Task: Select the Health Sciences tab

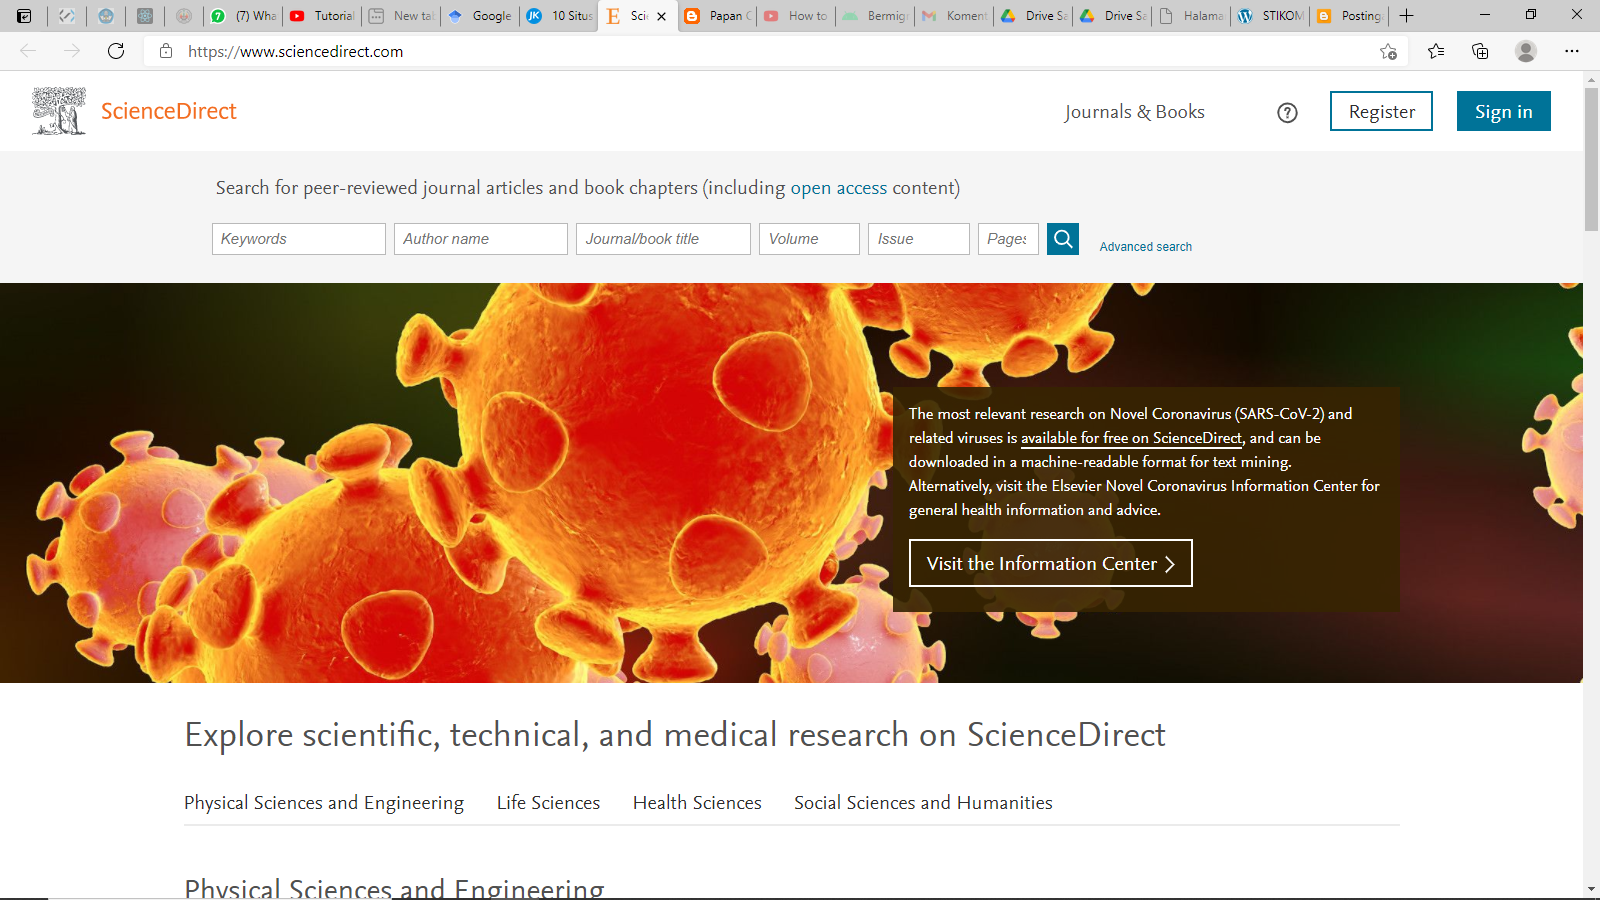Action: click(697, 803)
